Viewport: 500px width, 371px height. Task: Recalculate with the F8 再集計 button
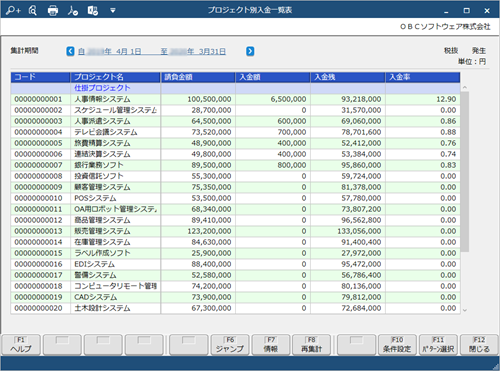pos(311,345)
